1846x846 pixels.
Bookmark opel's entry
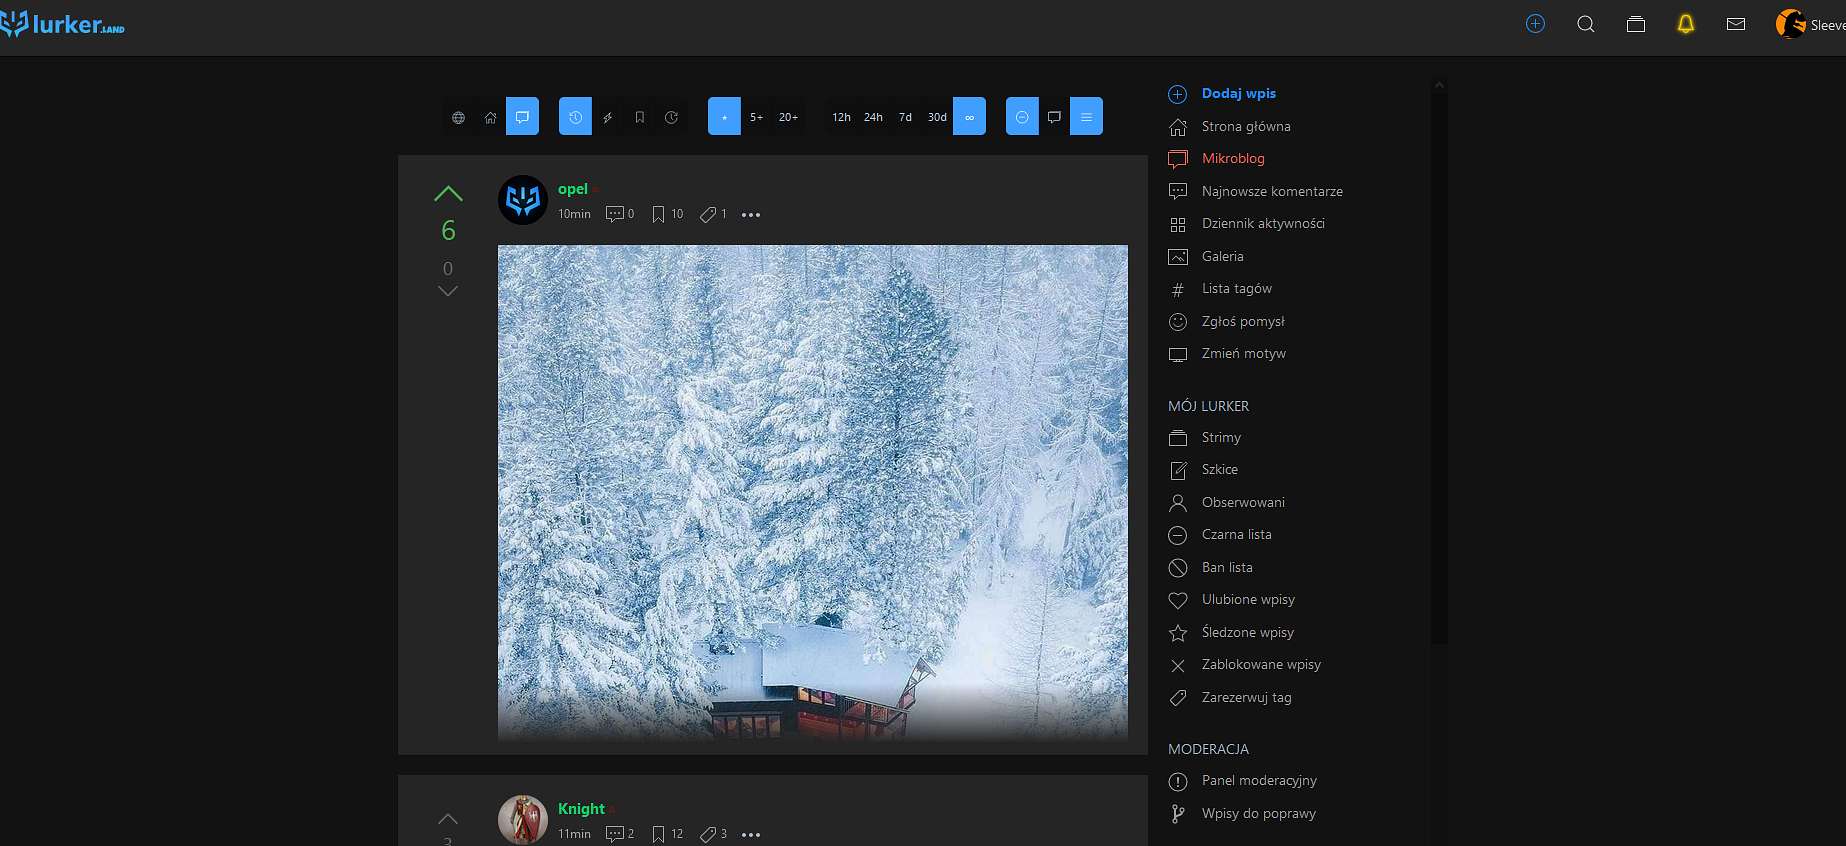click(667, 214)
